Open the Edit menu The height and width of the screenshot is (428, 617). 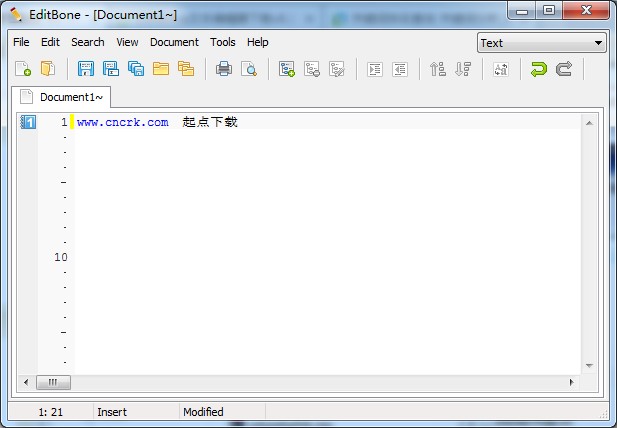click(x=50, y=42)
